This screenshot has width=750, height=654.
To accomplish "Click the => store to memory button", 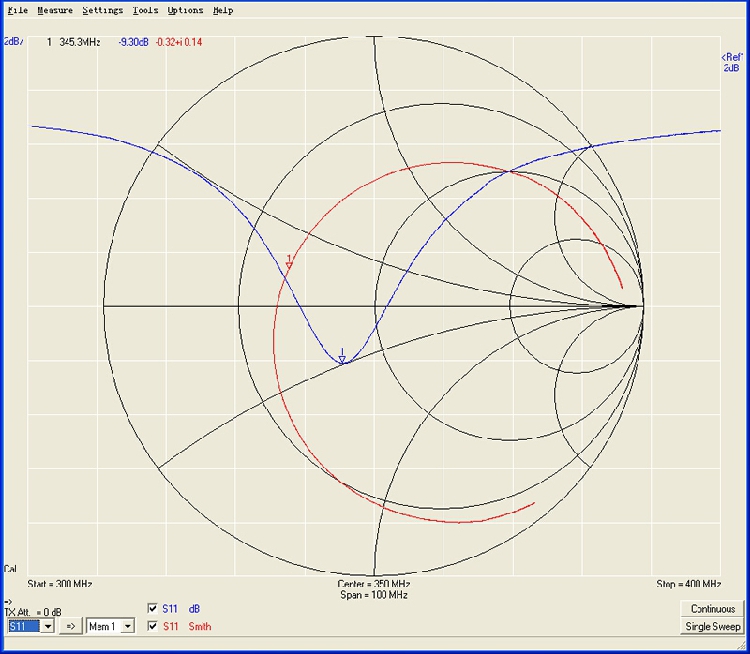I will tap(70, 626).
